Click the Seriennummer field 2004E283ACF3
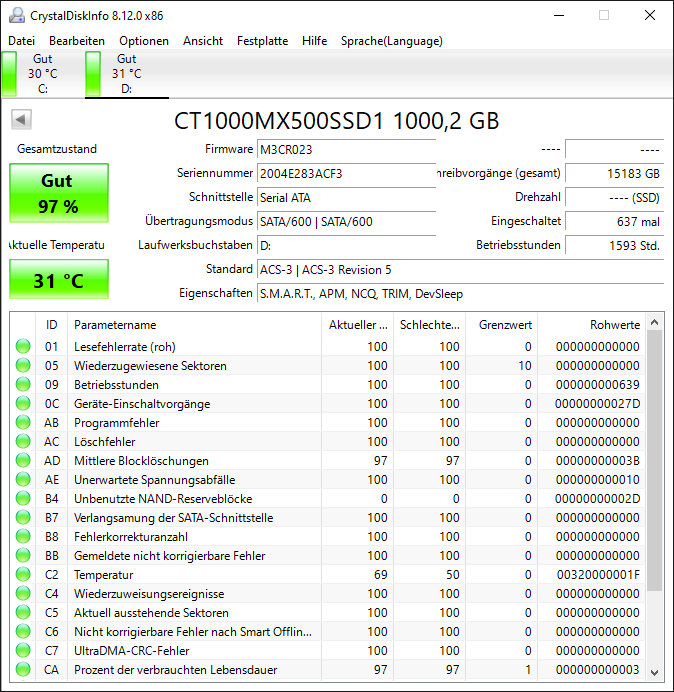 [x=346, y=173]
